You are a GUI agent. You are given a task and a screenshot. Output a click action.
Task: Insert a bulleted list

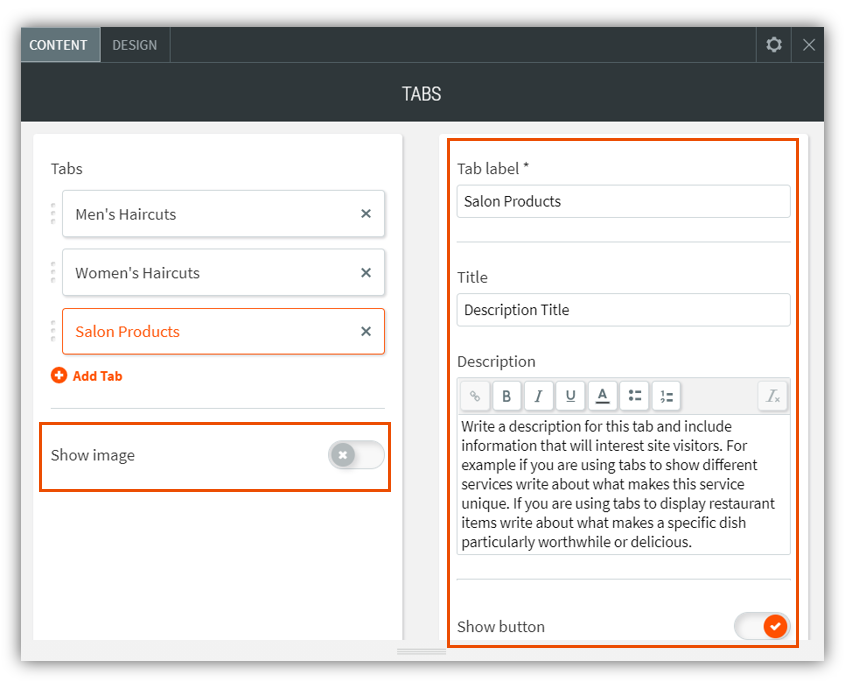coord(634,396)
